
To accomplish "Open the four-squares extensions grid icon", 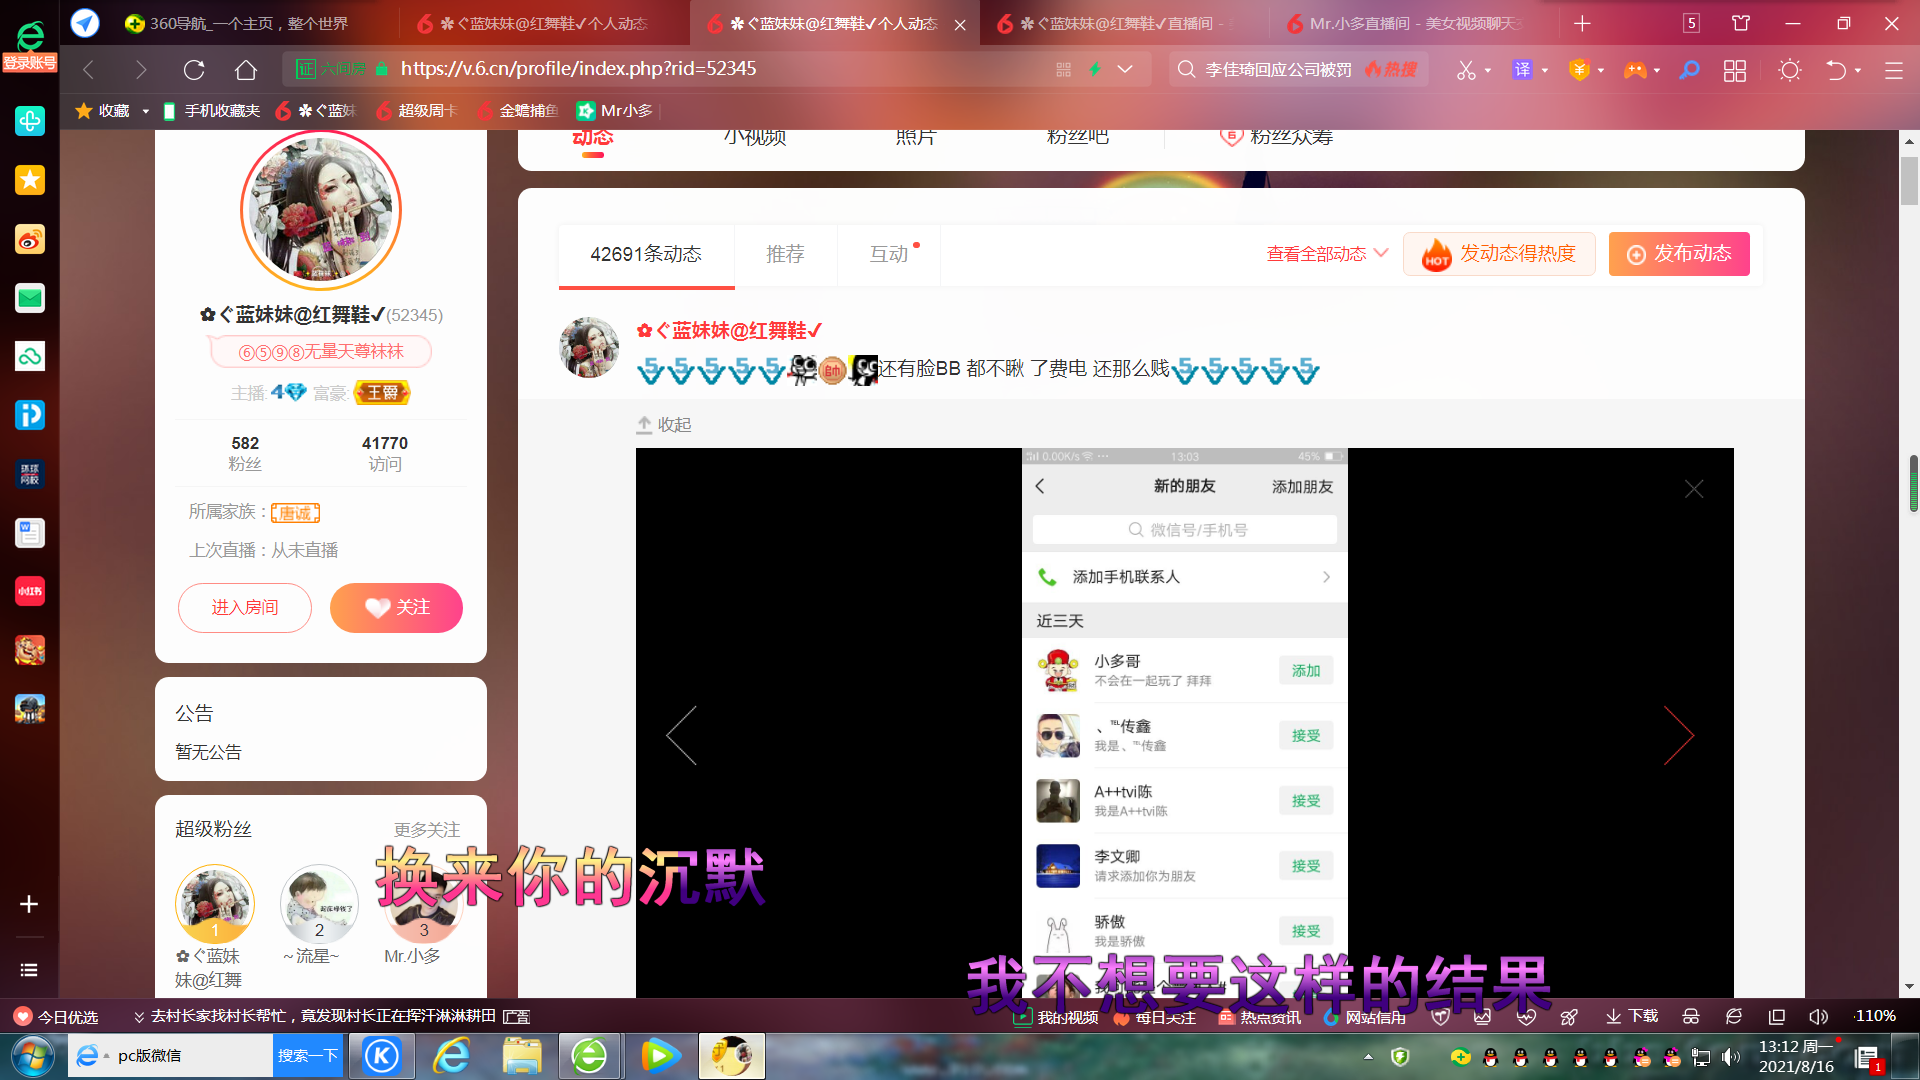I will tap(1735, 70).
